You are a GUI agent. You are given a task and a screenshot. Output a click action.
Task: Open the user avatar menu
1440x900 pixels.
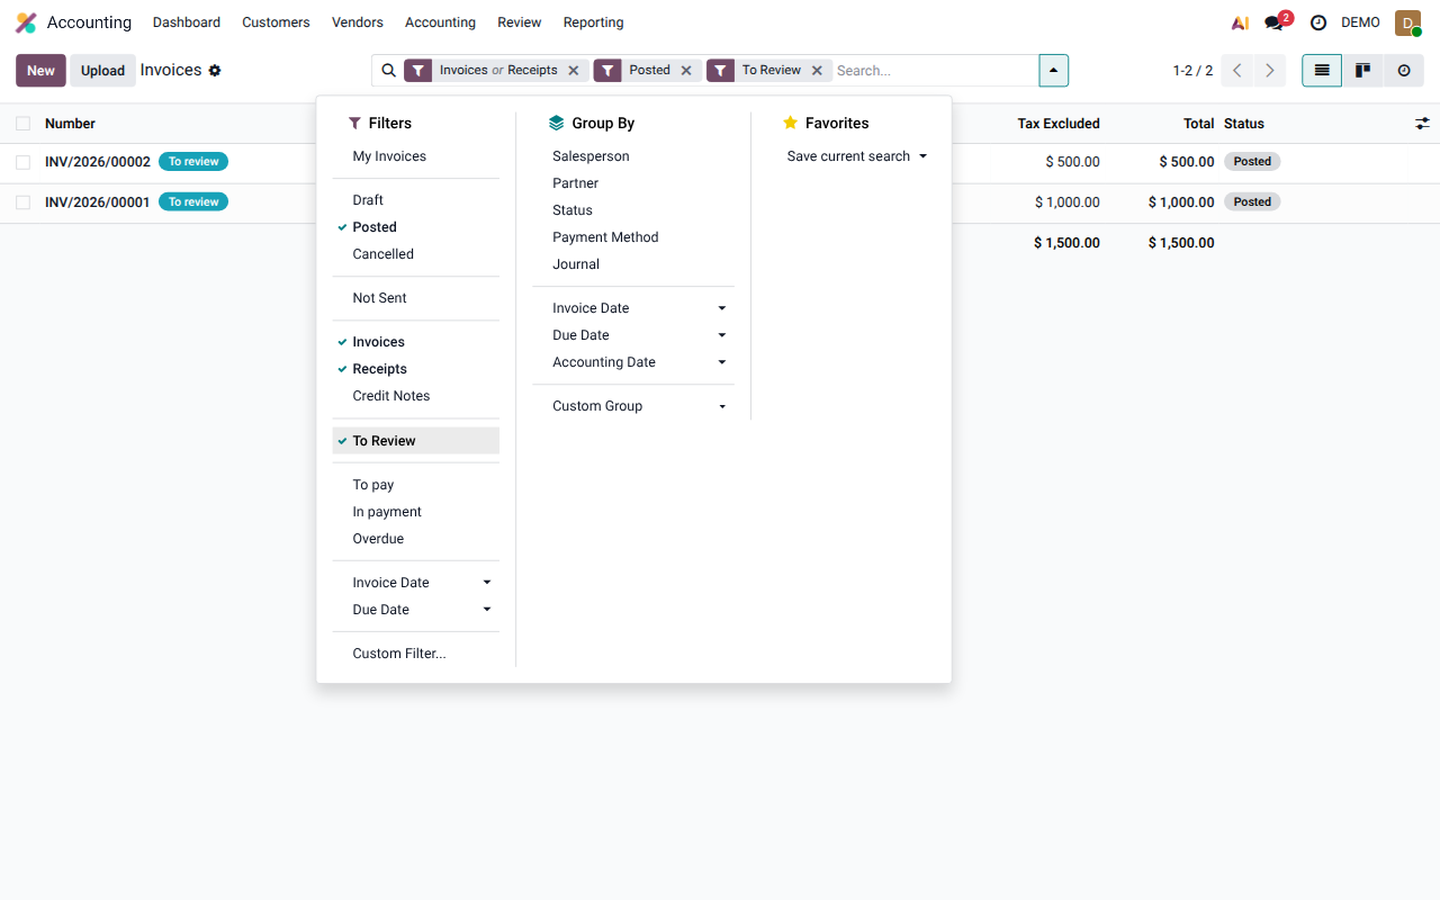point(1408,22)
